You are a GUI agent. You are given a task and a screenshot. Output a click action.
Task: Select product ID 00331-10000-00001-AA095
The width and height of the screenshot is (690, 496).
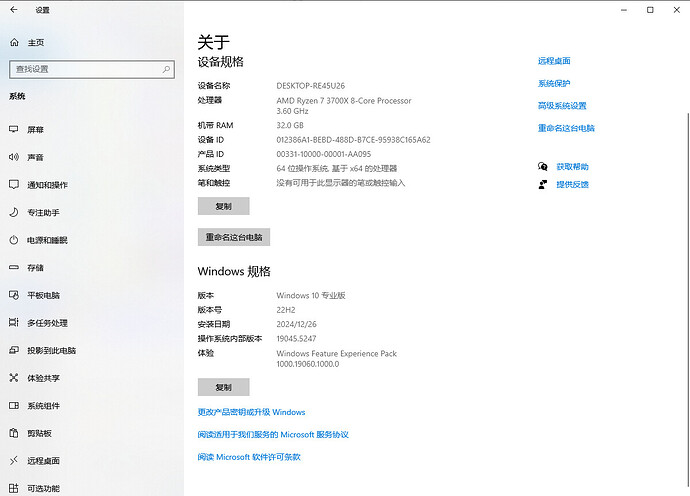pyautogui.click(x=323, y=154)
